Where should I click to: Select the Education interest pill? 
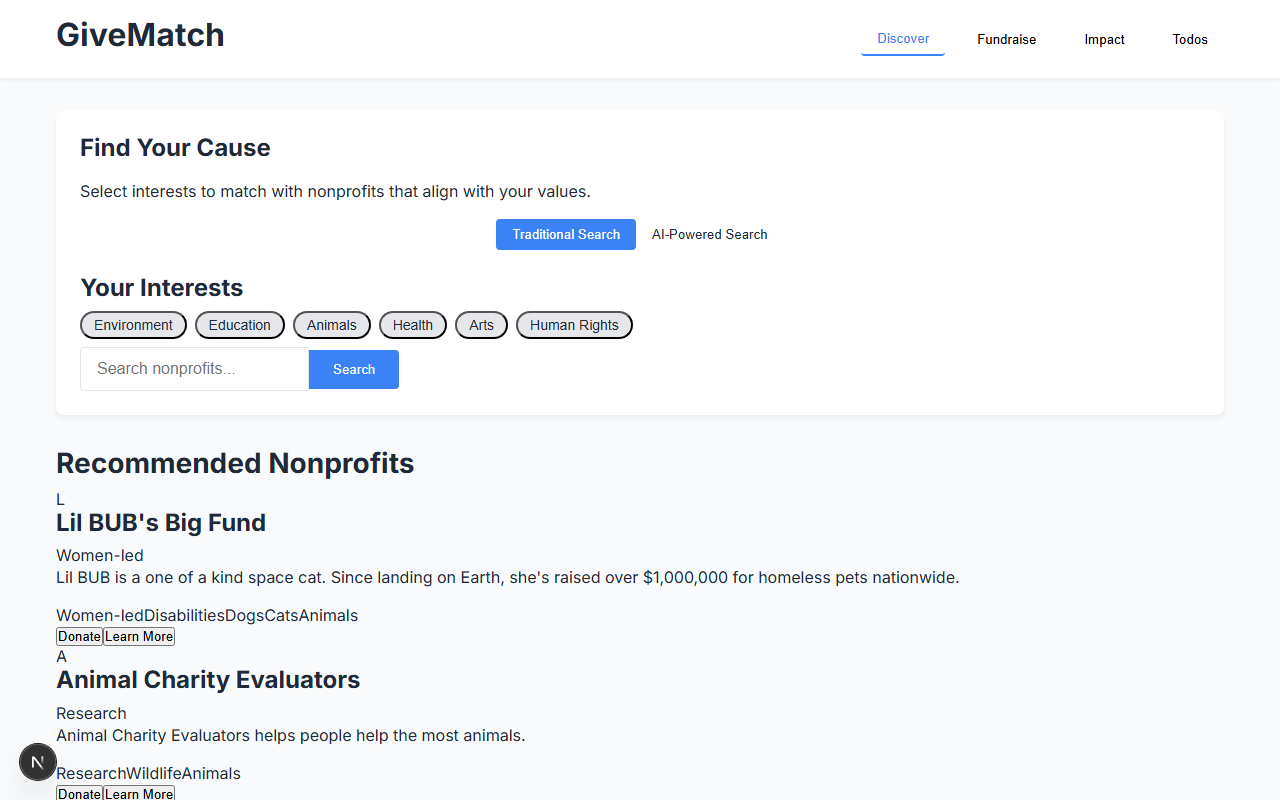(239, 324)
